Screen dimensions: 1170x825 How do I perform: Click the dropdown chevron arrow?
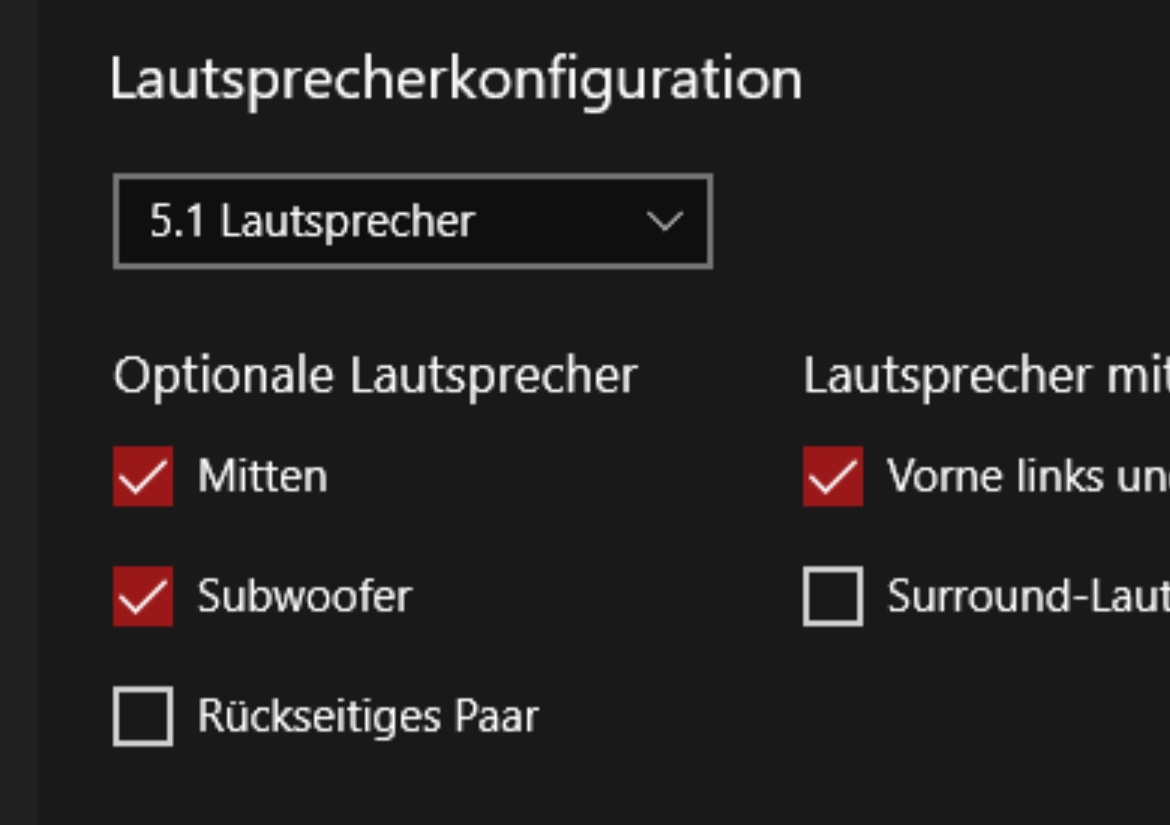point(664,221)
